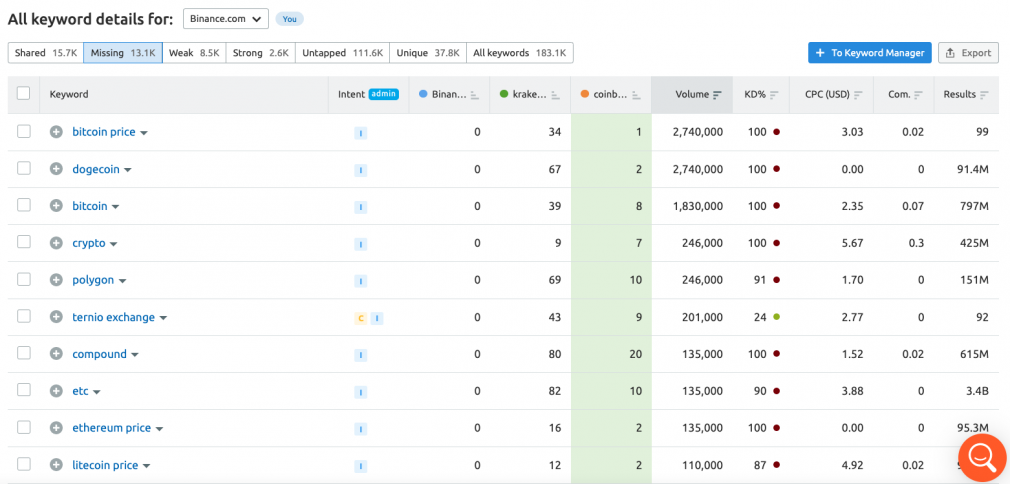Switch to the Weak 8.5K tab
The image size is (1010, 484).
[194, 53]
